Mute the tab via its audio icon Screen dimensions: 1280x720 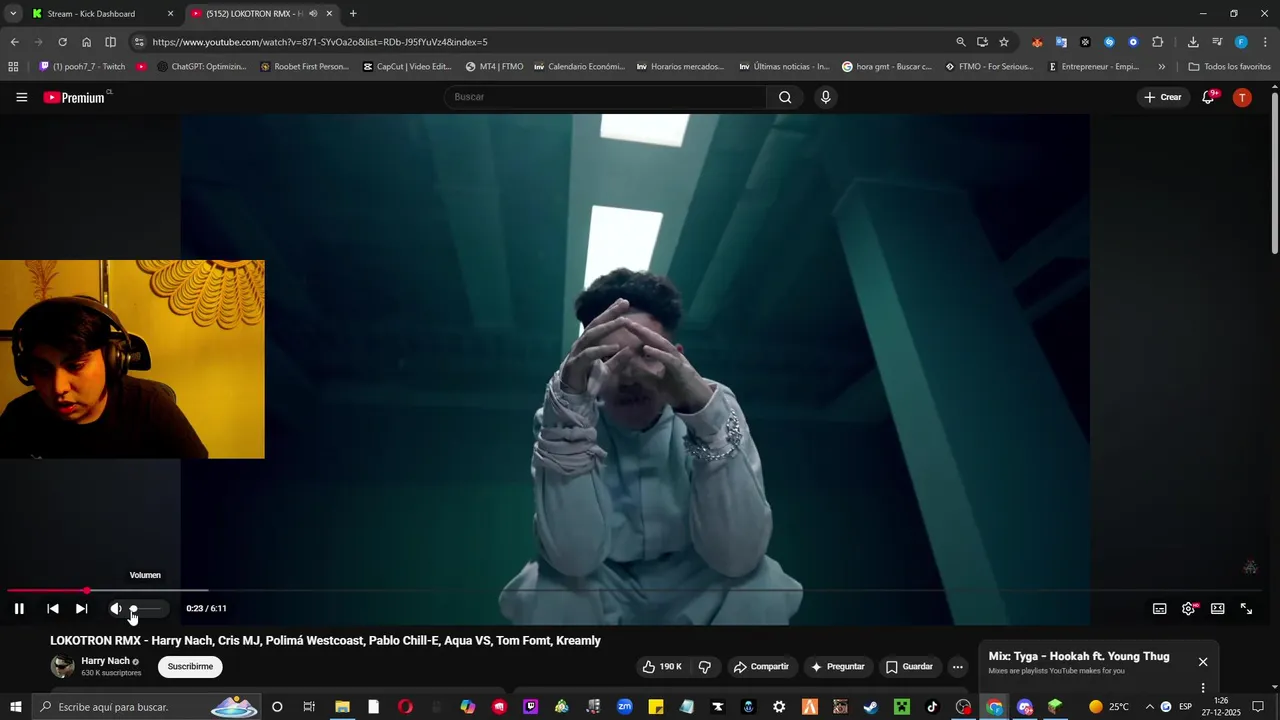pyautogui.click(x=313, y=14)
